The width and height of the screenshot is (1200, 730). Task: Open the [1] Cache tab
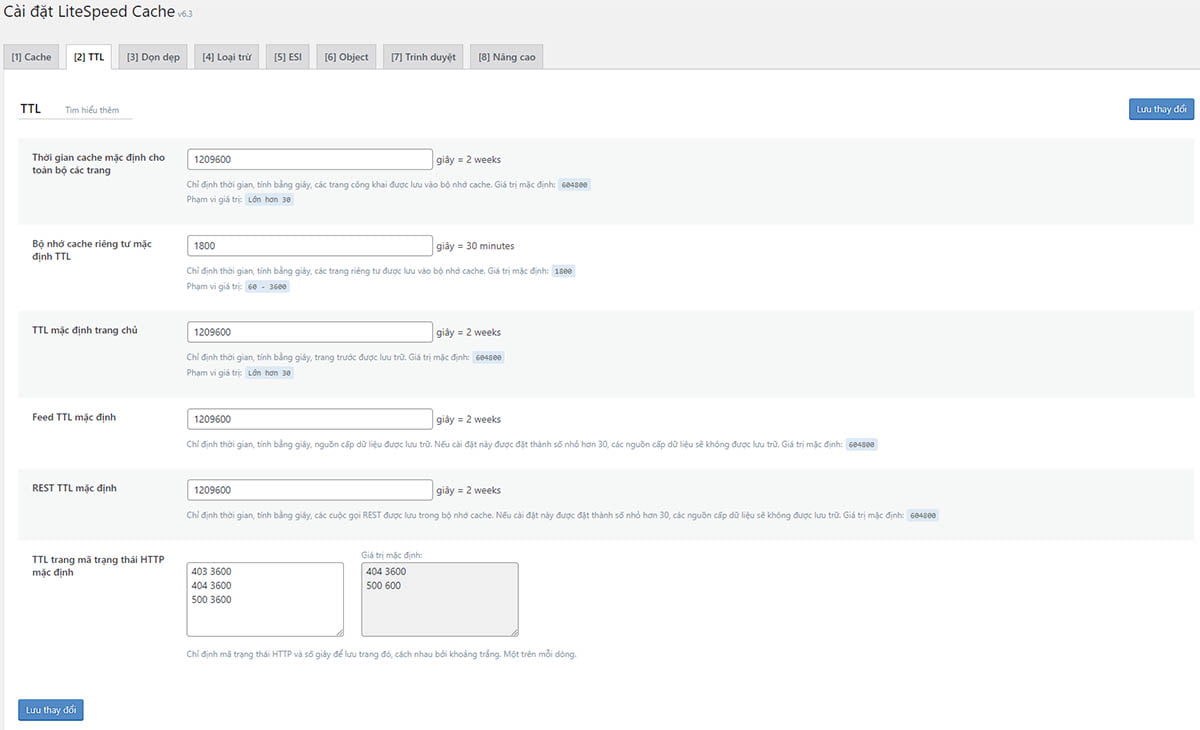coord(31,57)
